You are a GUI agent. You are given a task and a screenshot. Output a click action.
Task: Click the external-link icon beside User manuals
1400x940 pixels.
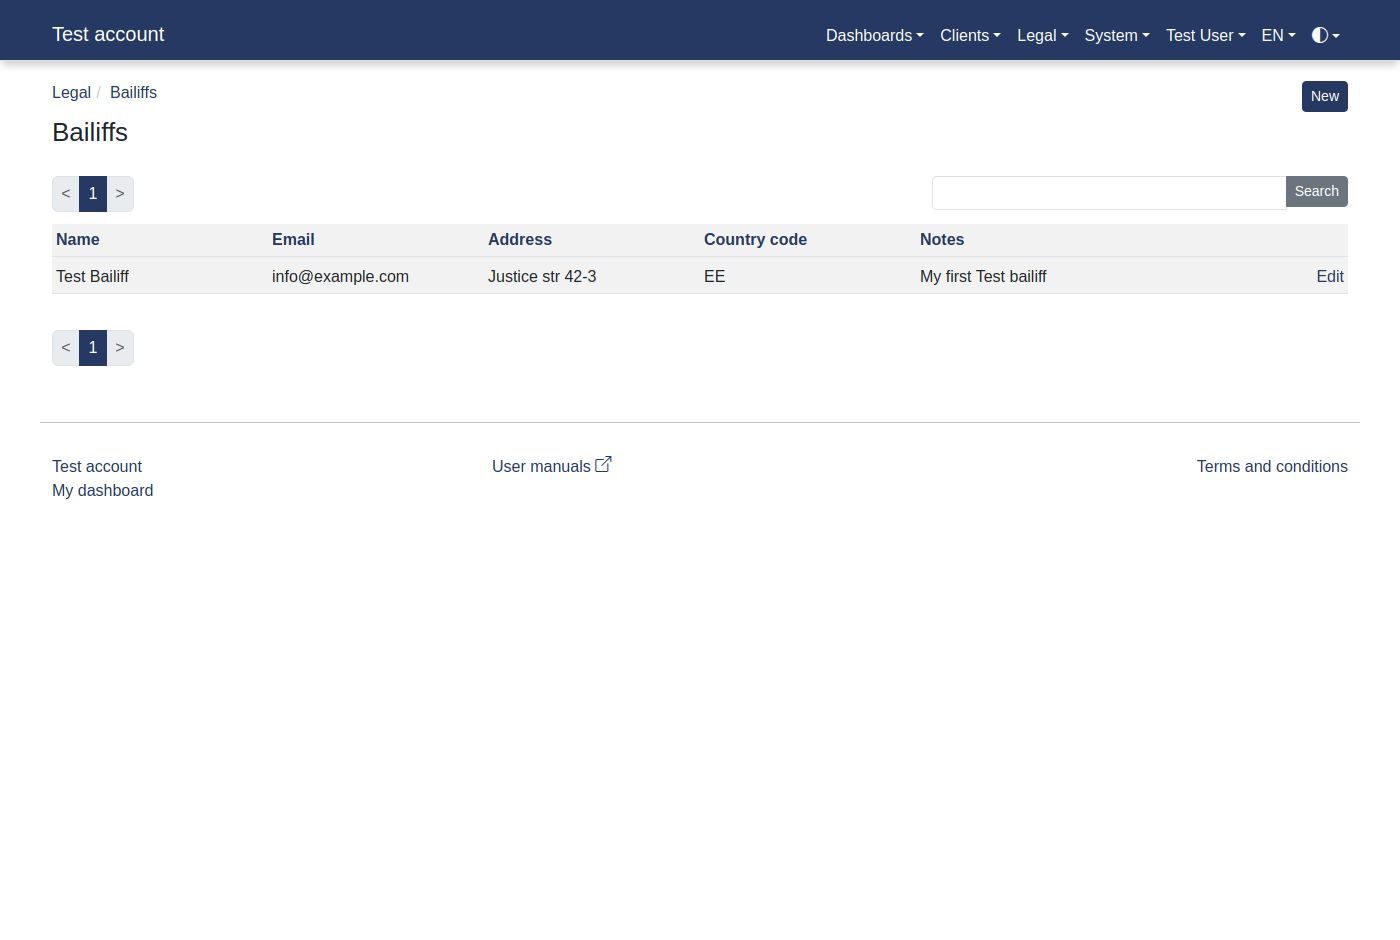604,463
